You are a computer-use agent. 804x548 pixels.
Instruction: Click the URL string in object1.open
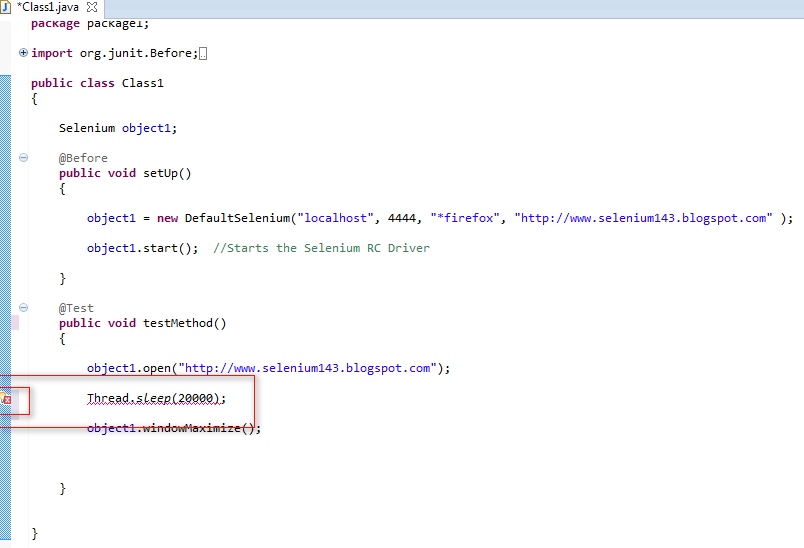pos(307,368)
